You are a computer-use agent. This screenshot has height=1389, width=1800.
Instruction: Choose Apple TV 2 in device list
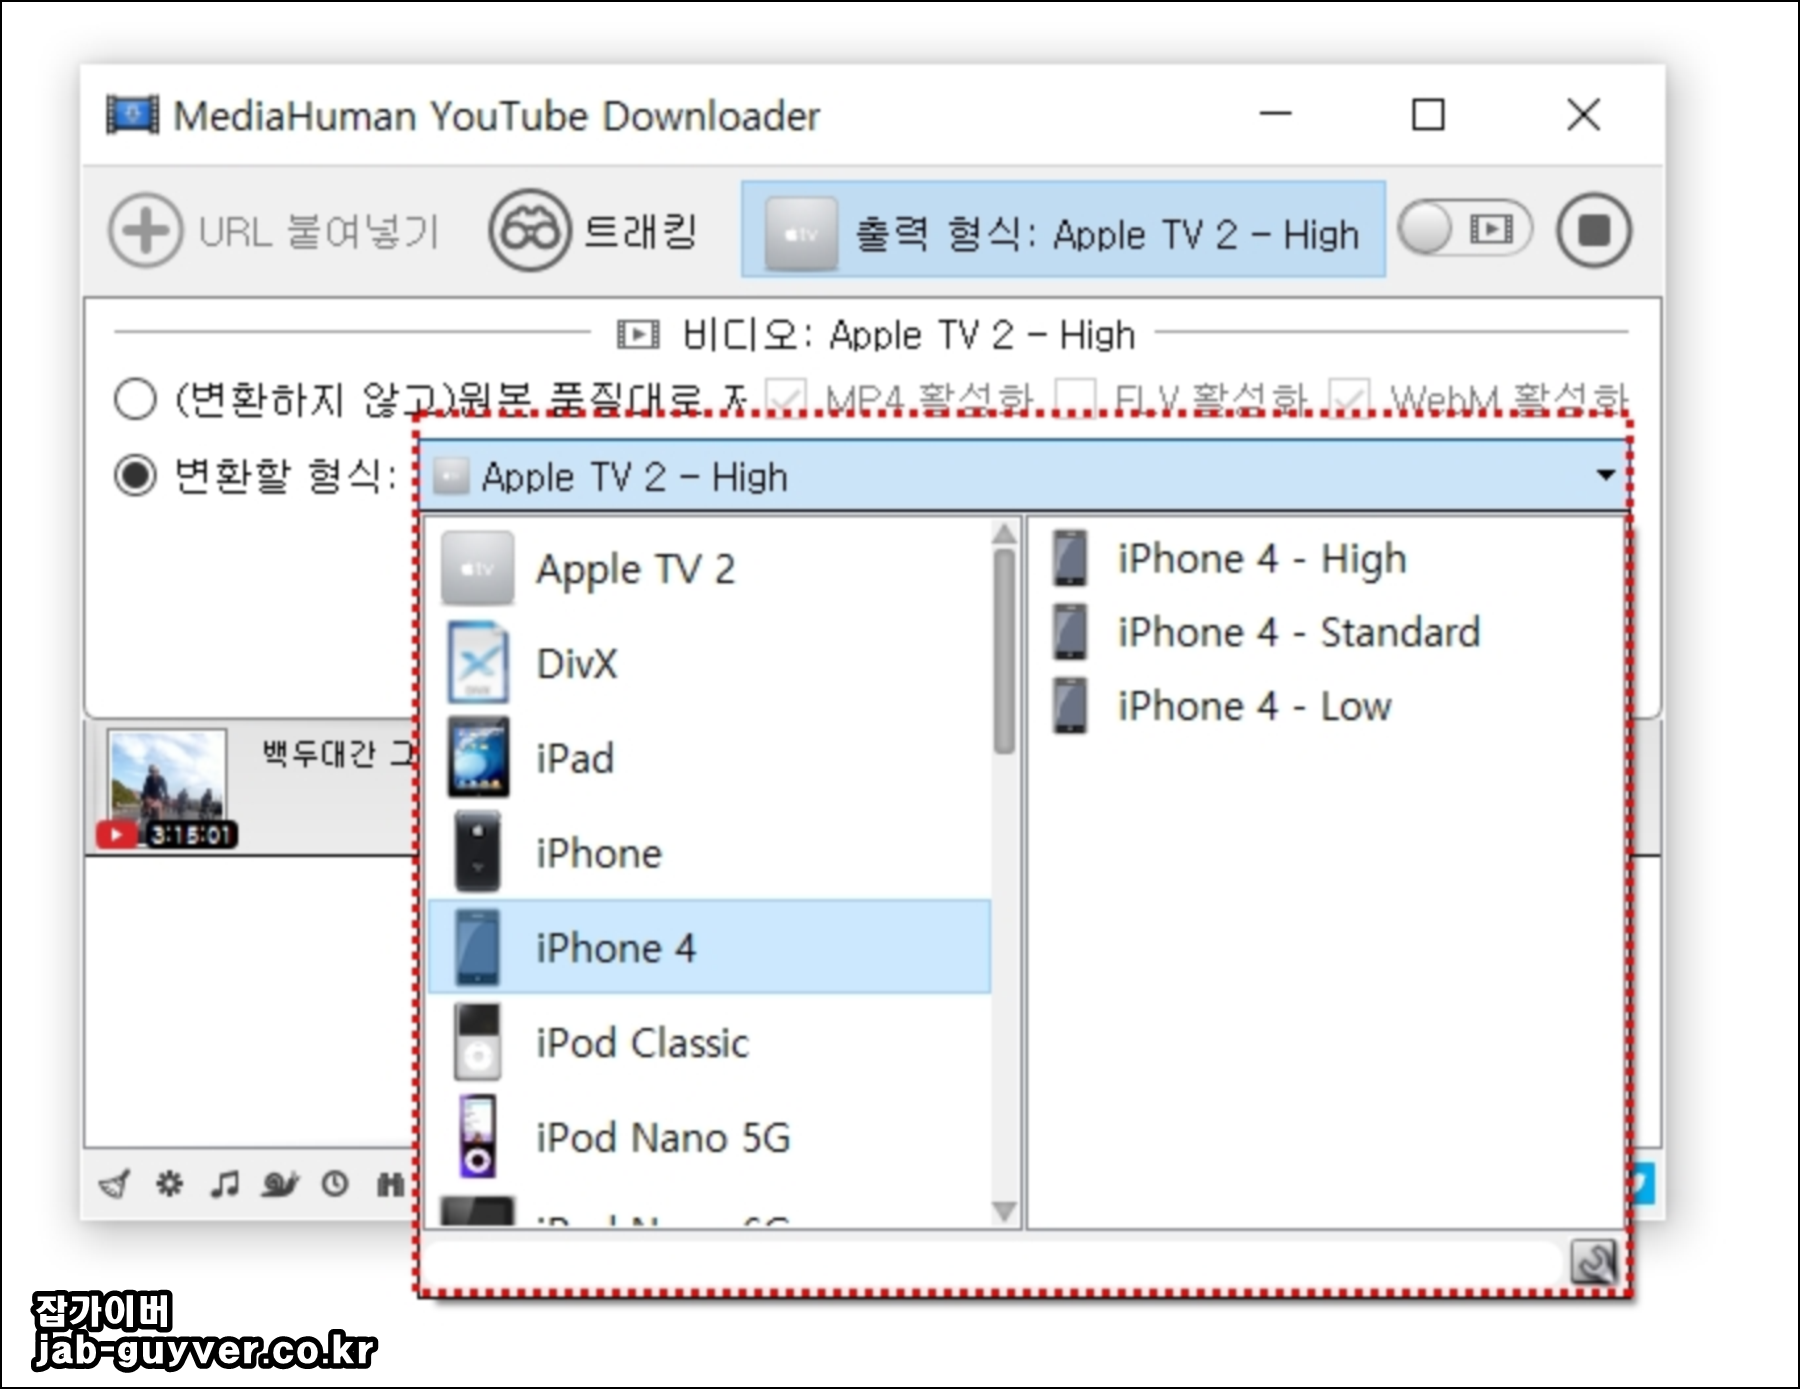click(x=710, y=569)
